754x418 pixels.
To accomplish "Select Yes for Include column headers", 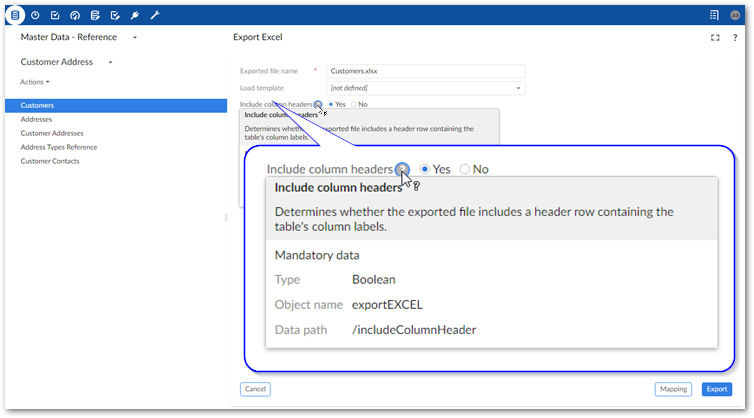I will 331,104.
